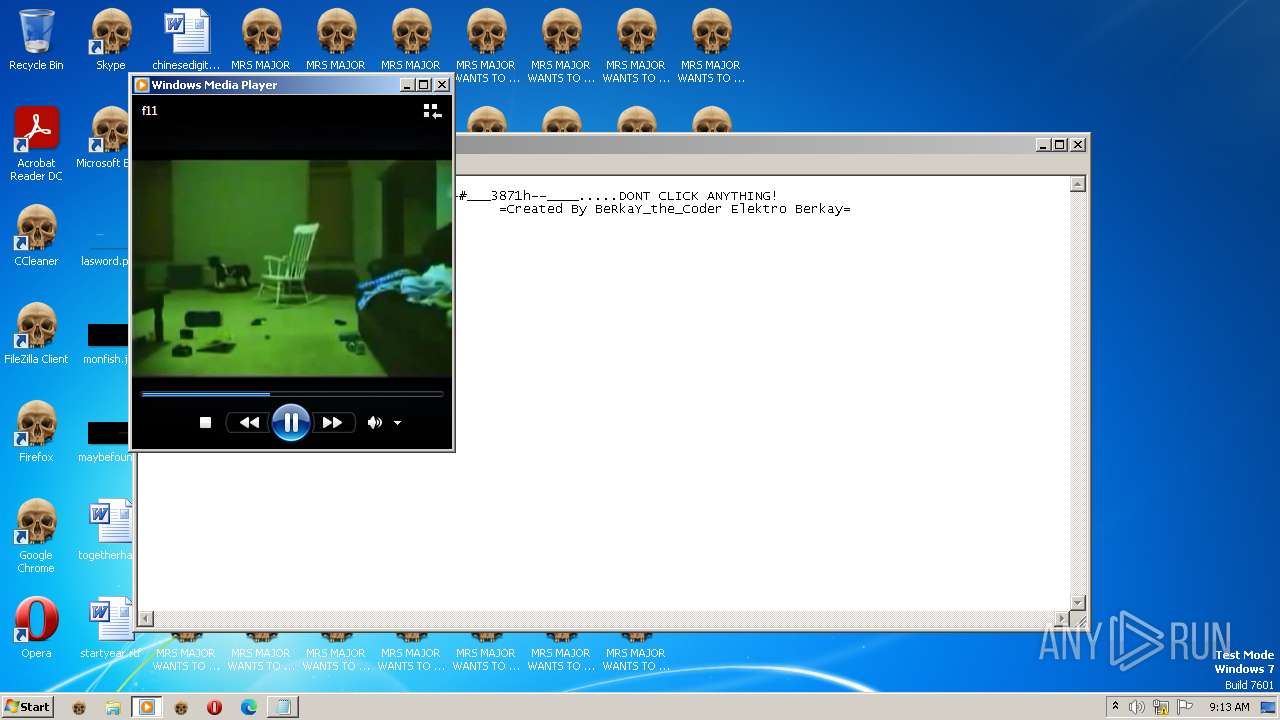Click the Previous (rewind) button in Media Player

coord(249,423)
